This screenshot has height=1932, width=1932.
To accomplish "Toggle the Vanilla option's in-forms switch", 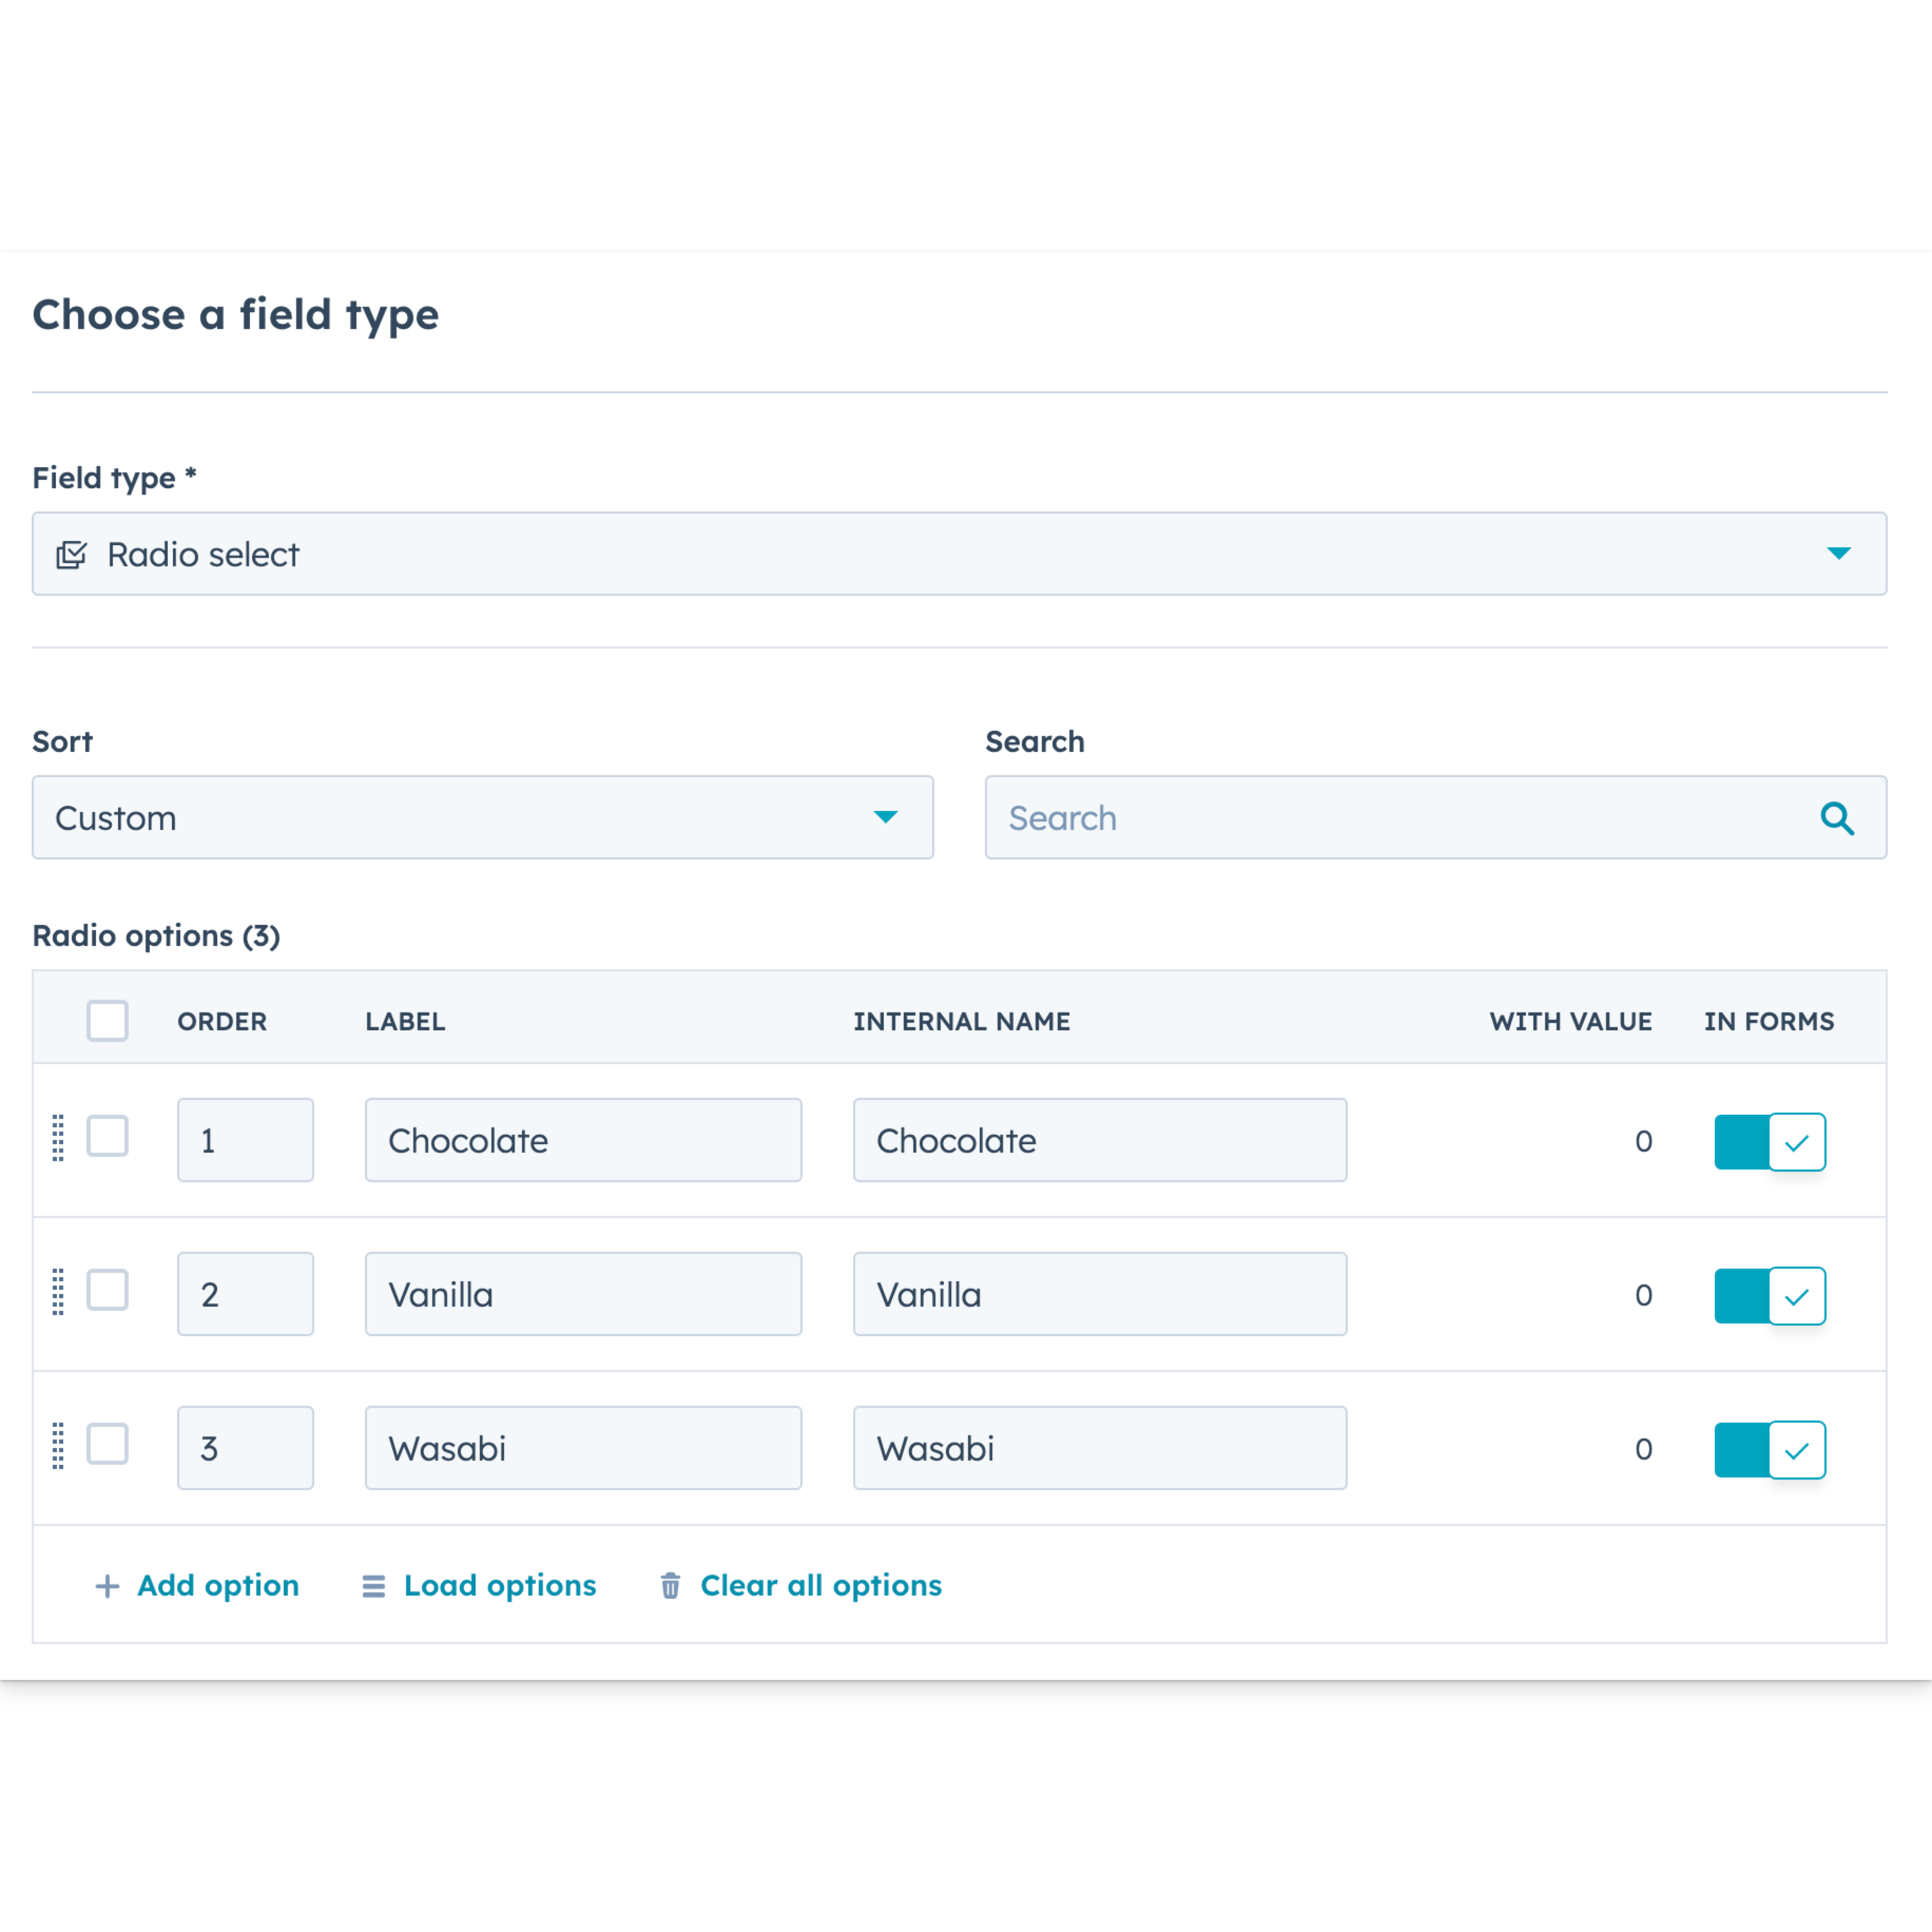I will click(x=1770, y=1295).
